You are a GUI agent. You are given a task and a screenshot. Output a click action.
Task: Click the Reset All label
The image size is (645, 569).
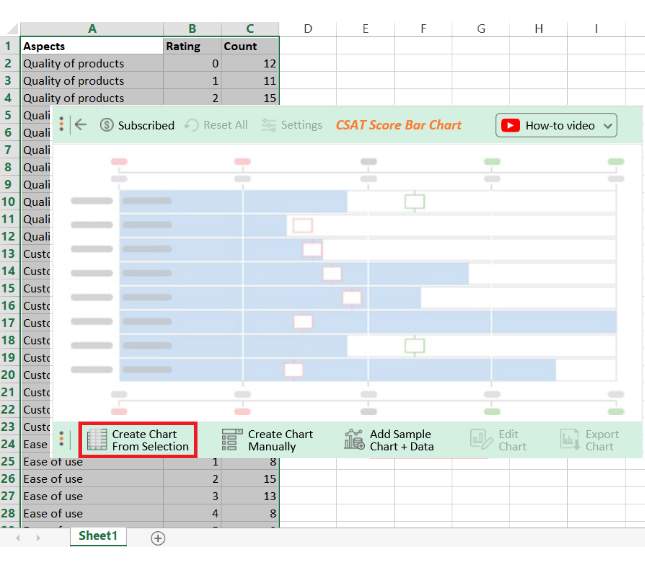tap(225, 125)
